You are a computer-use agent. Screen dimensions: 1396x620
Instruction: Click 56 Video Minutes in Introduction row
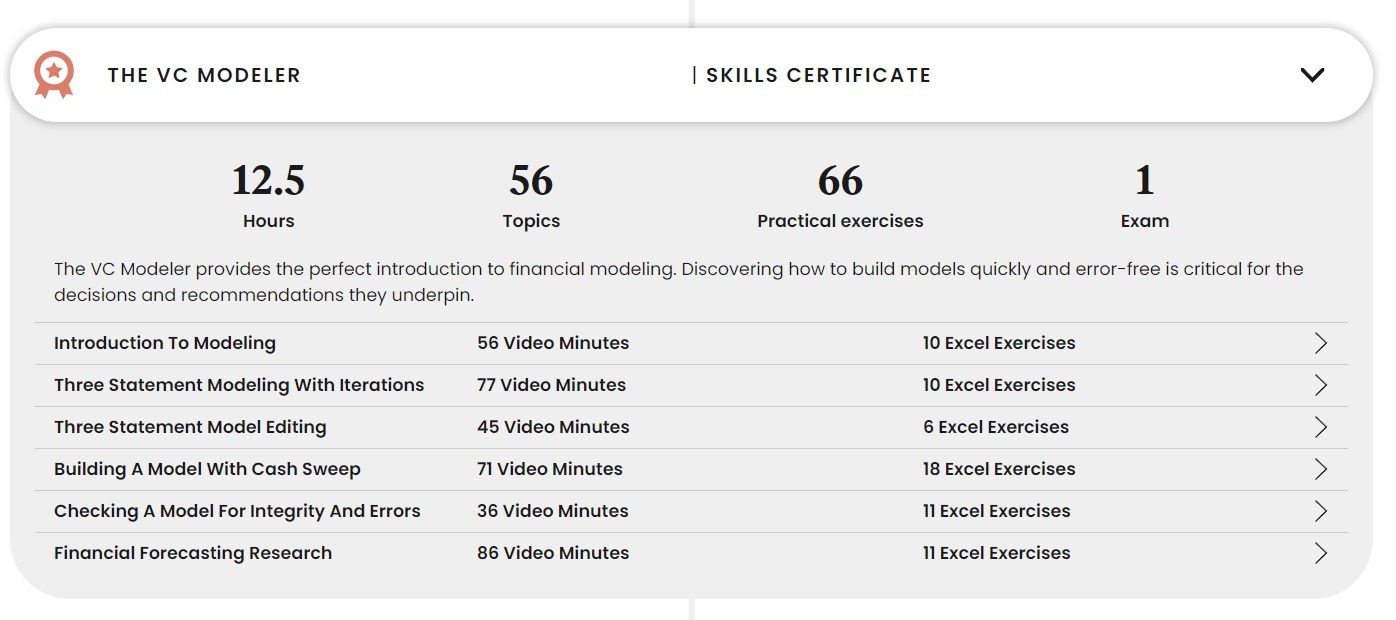click(x=553, y=343)
